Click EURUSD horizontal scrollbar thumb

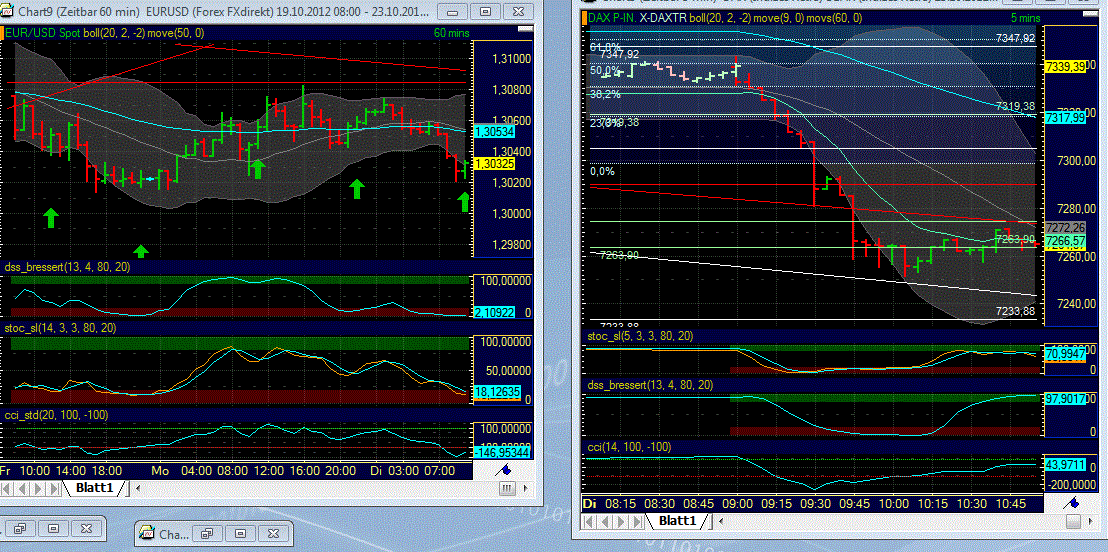click(x=507, y=488)
